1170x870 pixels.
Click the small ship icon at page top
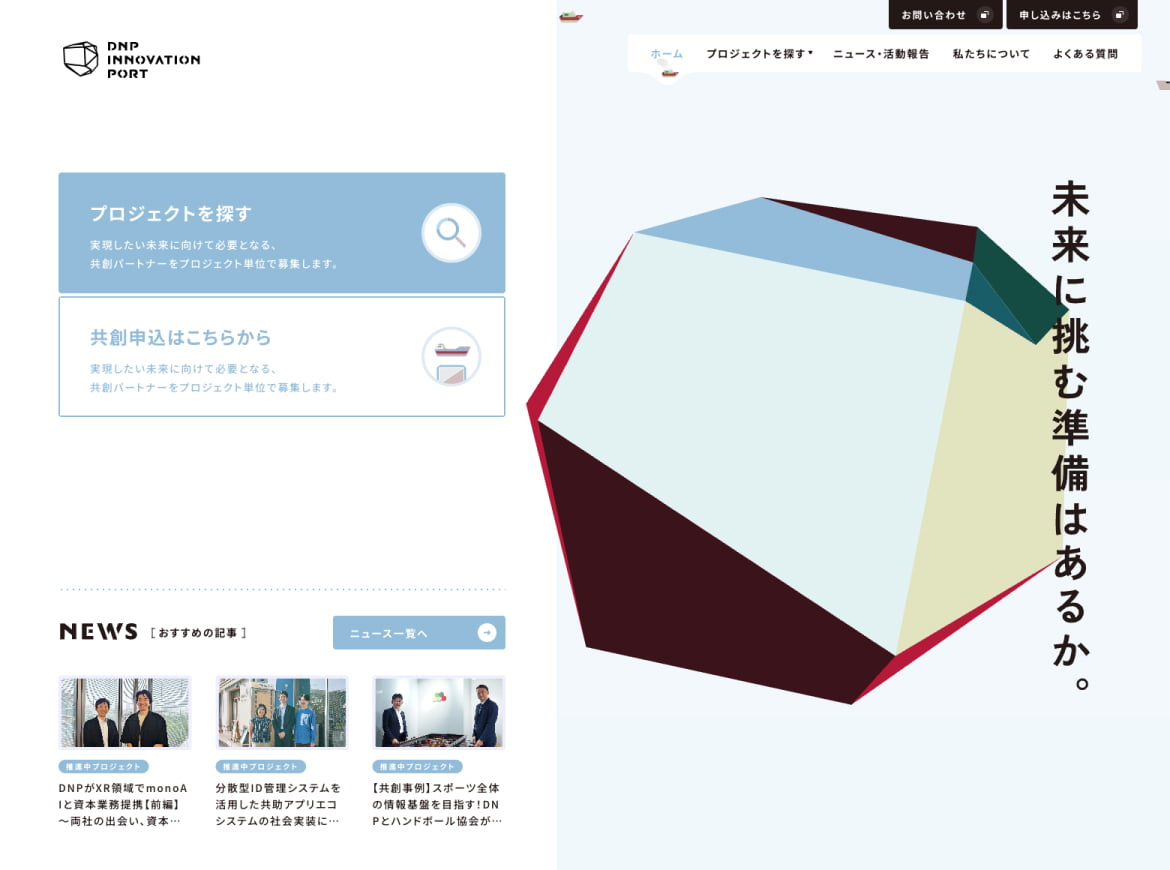coord(570,16)
